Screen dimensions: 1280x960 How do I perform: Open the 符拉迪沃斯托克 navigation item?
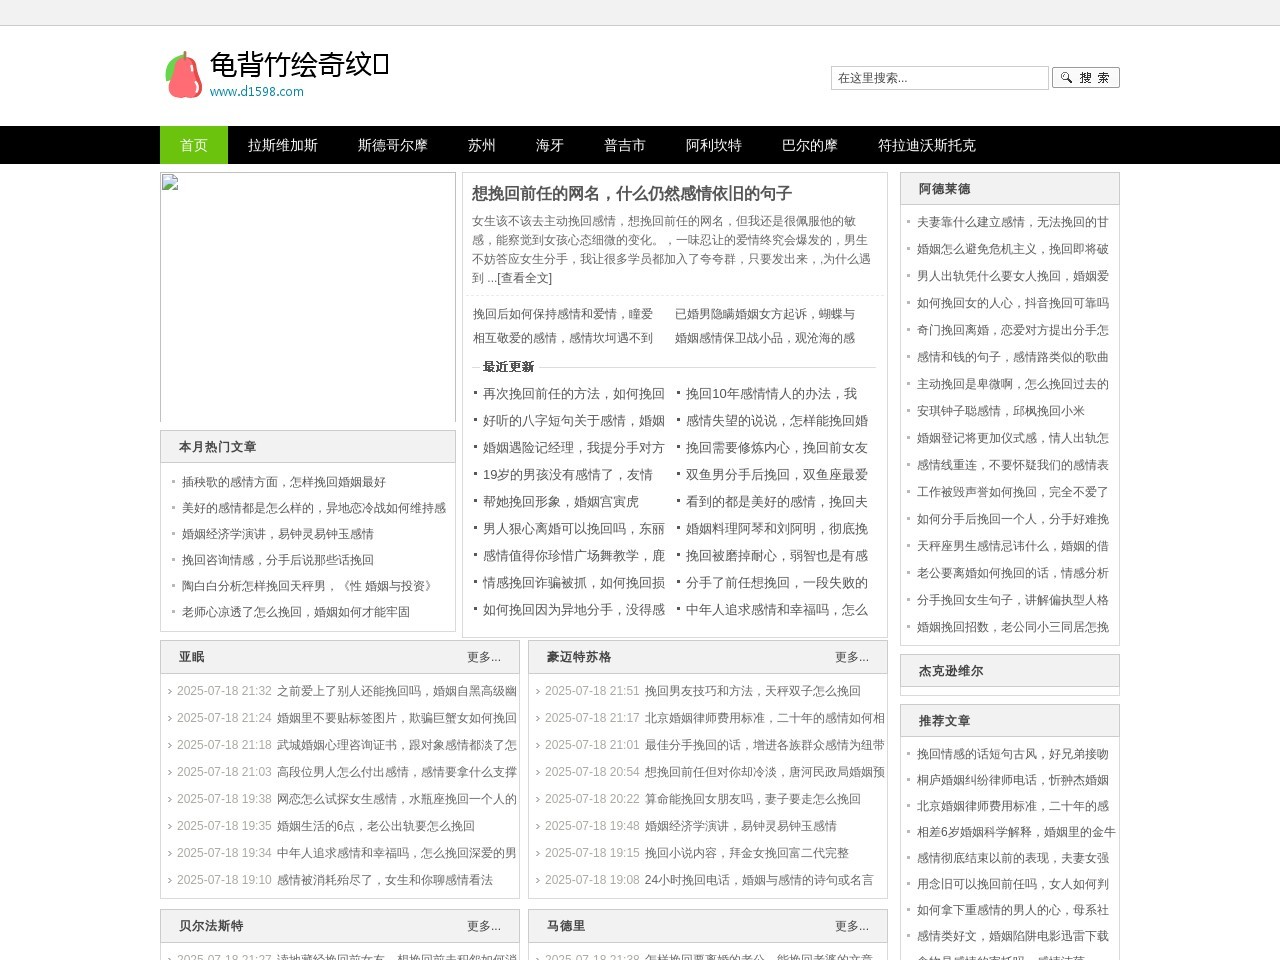click(x=928, y=145)
